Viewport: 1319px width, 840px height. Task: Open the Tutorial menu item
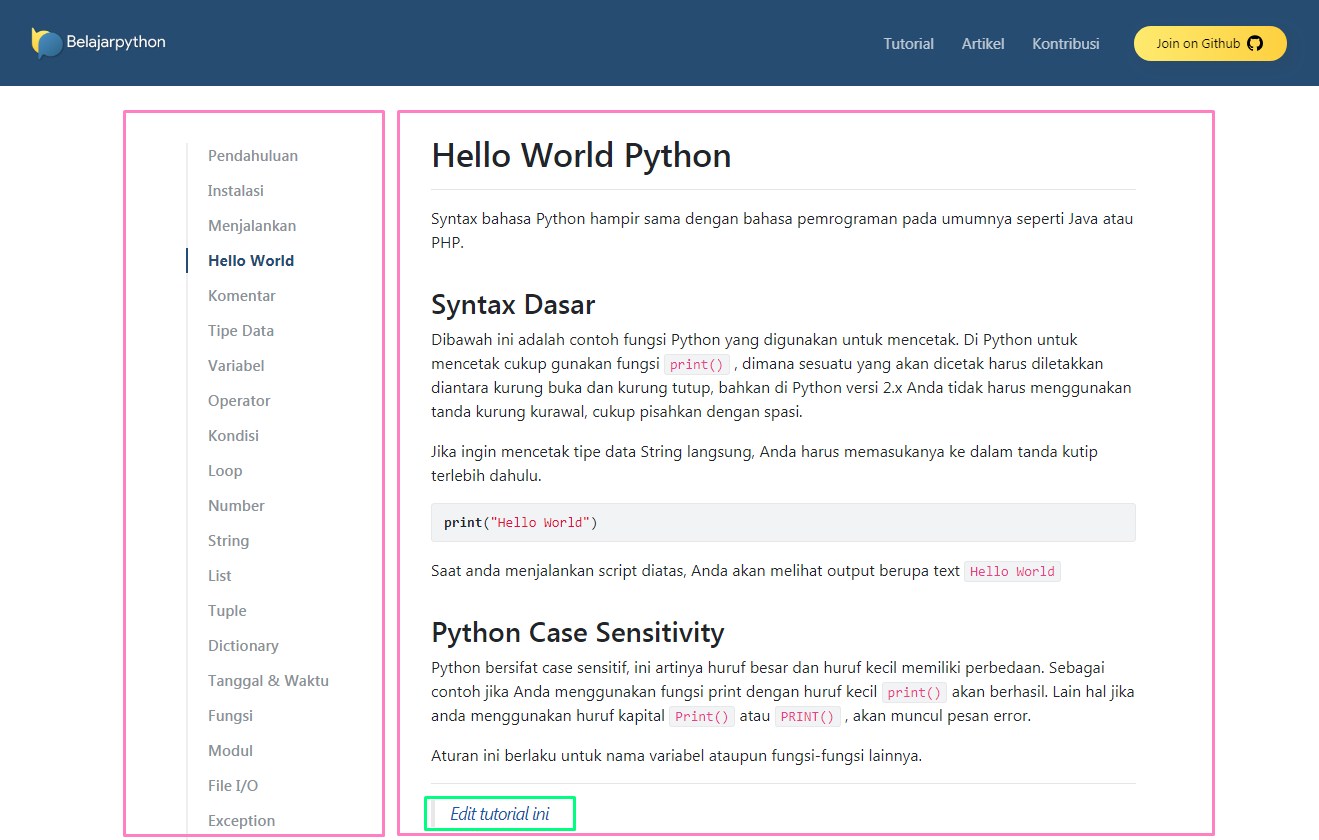click(x=908, y=44)
